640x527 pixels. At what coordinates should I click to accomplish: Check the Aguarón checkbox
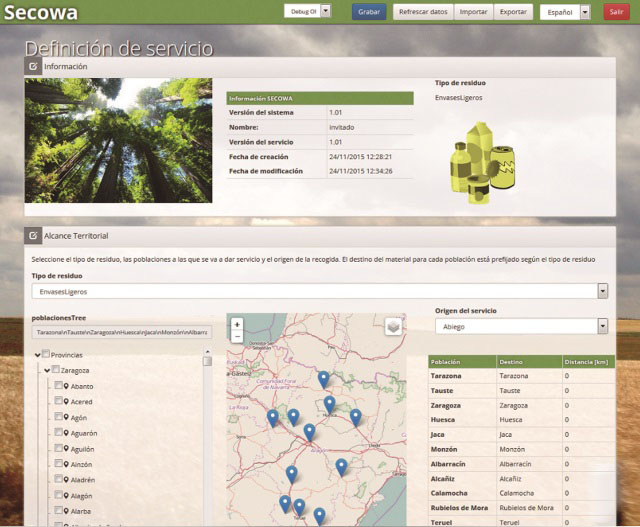pyautogui.click(x=58, y=432)
